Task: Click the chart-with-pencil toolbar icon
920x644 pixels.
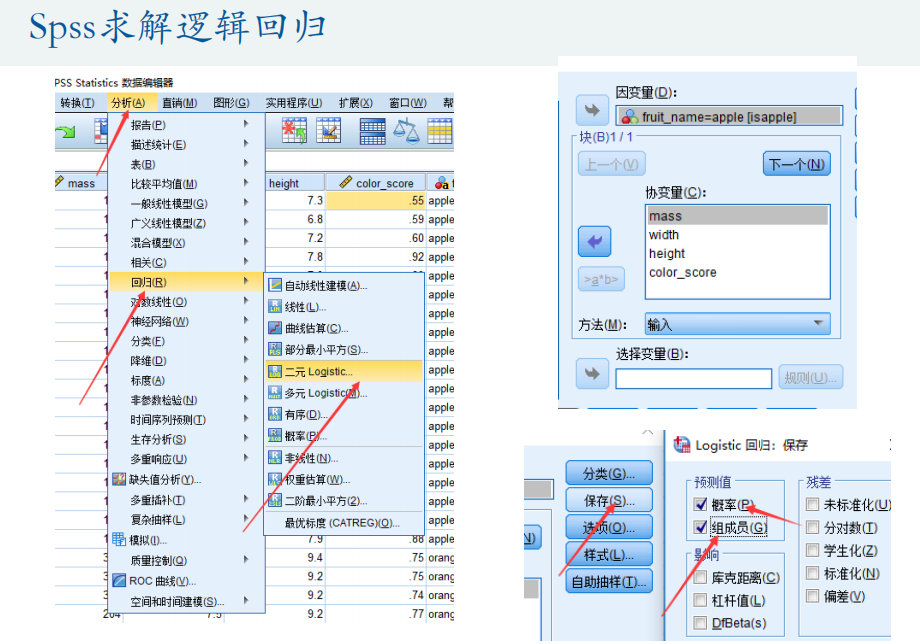Action: tap(329, 130)
